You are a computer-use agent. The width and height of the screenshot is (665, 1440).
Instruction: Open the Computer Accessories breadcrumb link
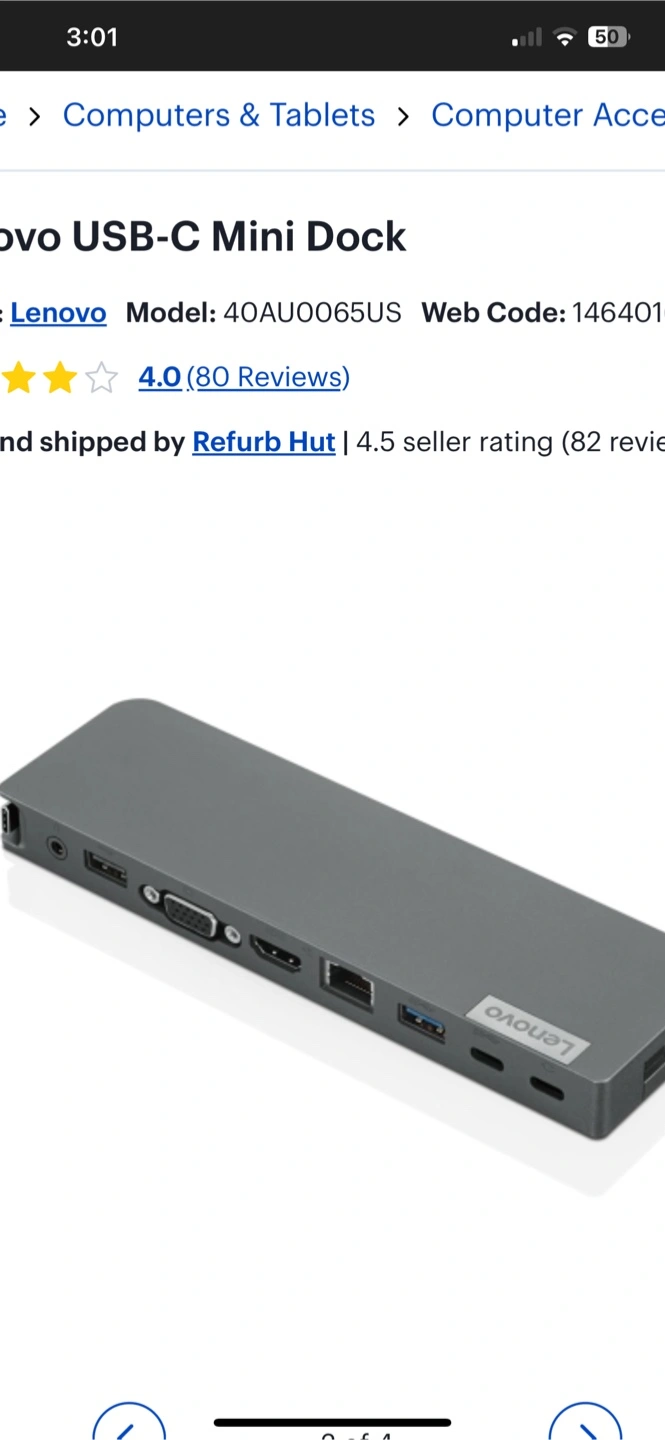tap(548, 115)
